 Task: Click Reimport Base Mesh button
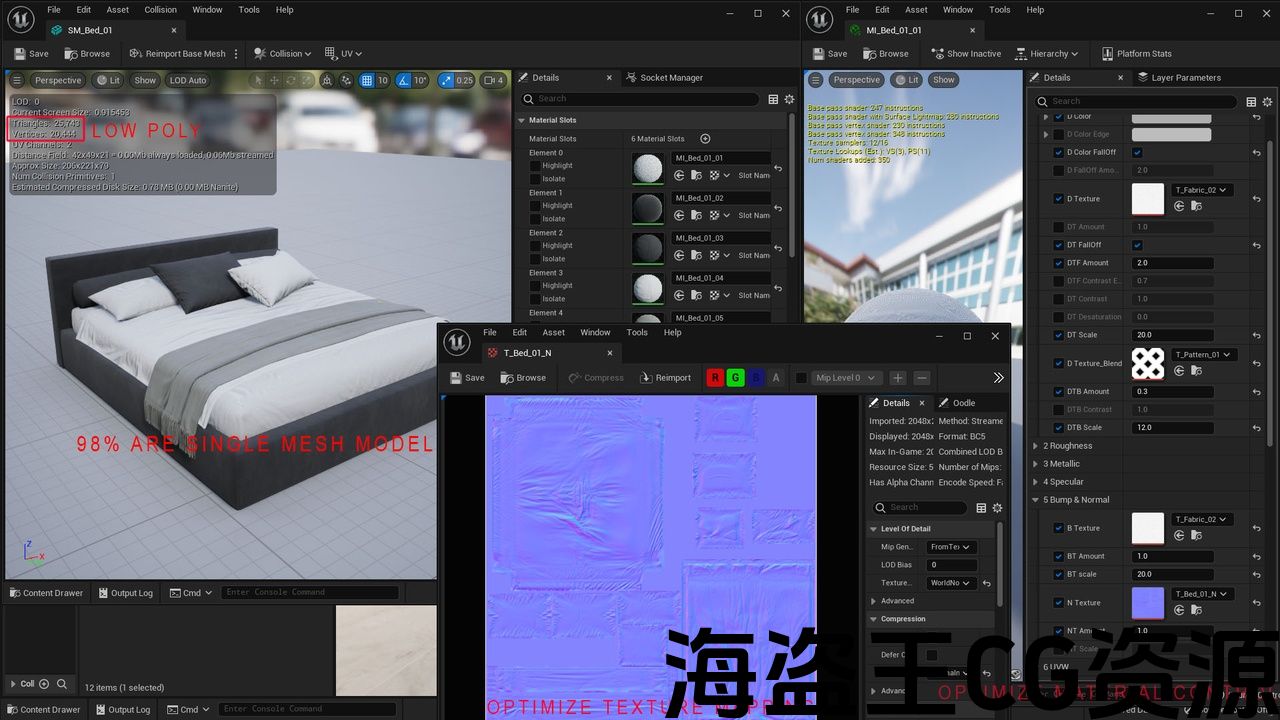pos(178,54)
